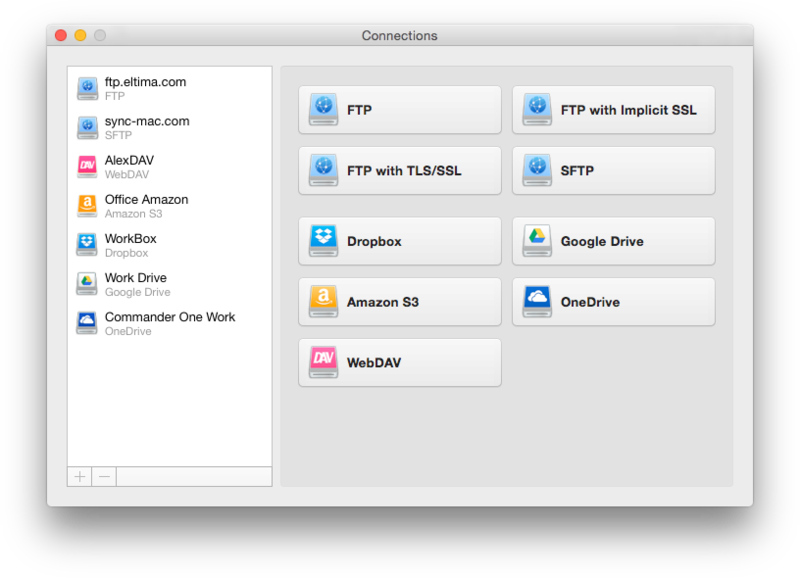Click the Dropbox logo icon in grid
The image size is (800, 578).
pos(323,241)
